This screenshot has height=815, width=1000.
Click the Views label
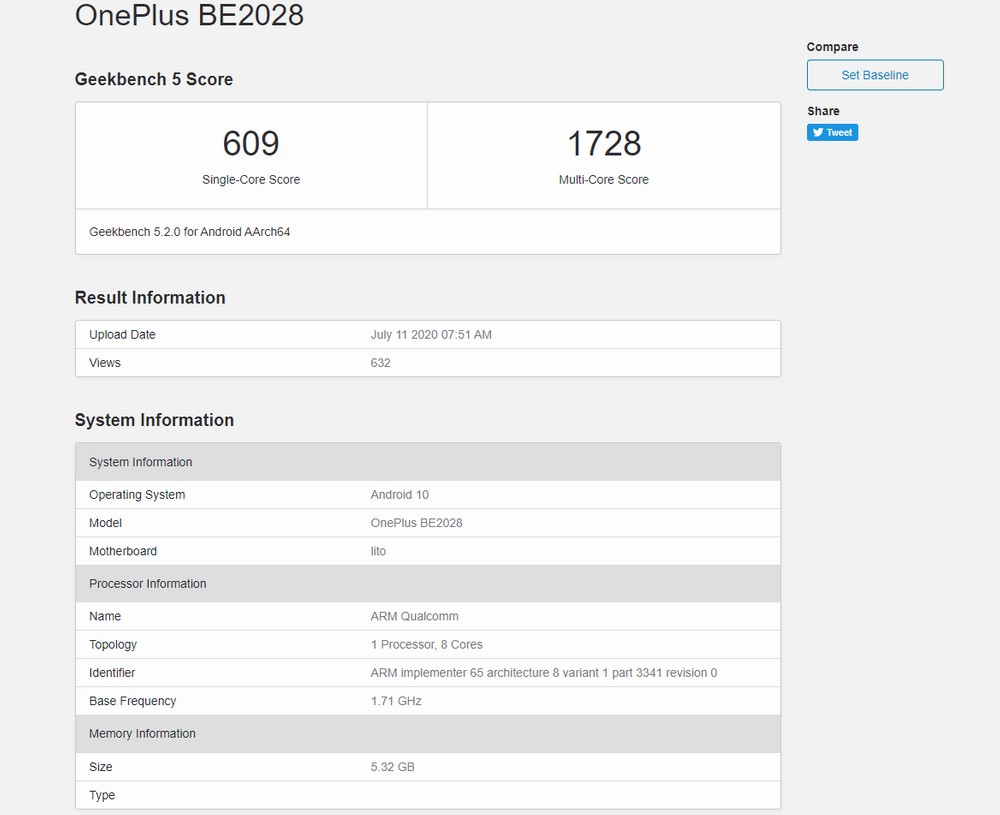point(105,363)
